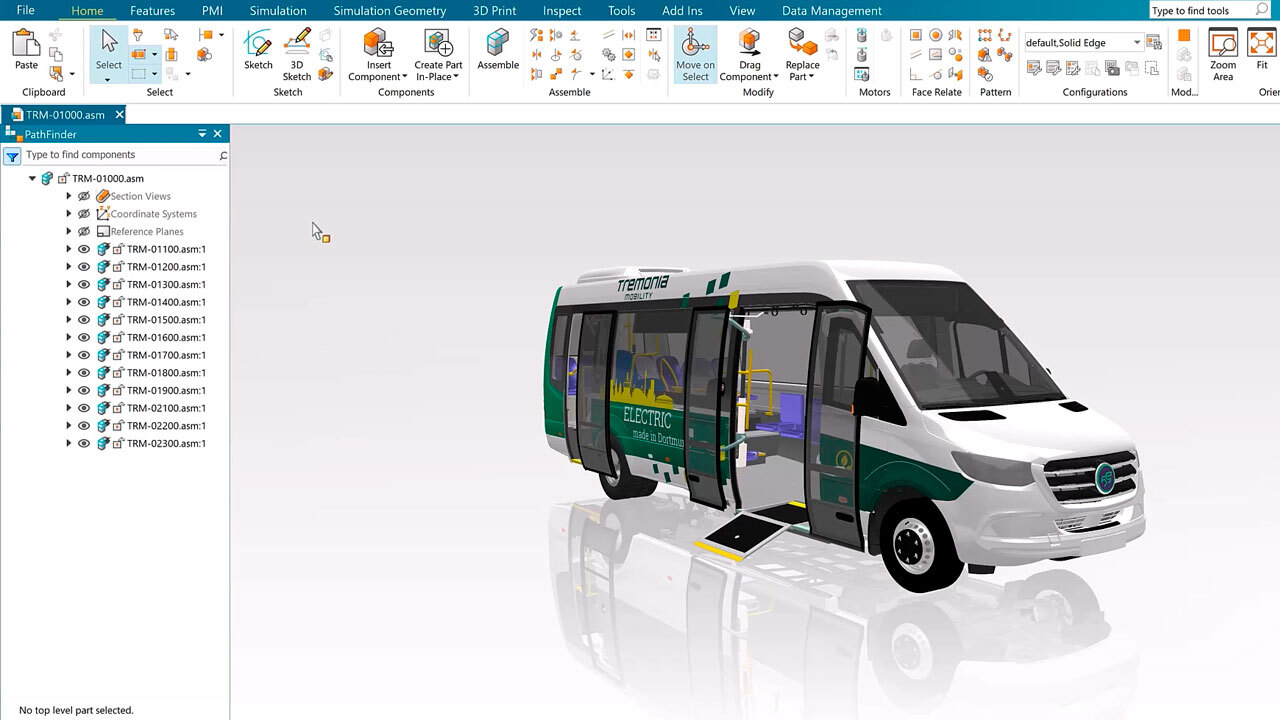Collapse the TRM-01000.asm root node
Viewport: 1280px width, 720px height.
(x=32, y=179)
